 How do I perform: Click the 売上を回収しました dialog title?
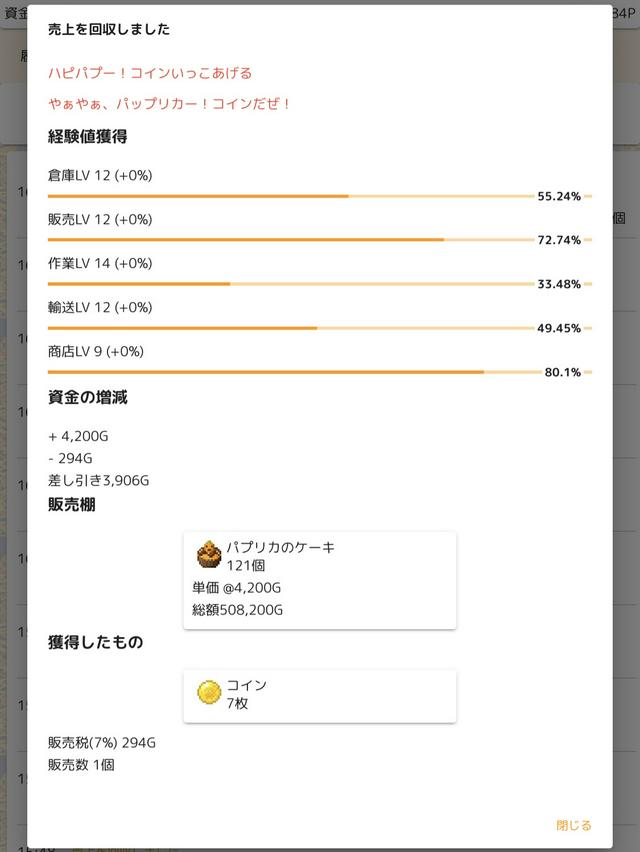109,30
